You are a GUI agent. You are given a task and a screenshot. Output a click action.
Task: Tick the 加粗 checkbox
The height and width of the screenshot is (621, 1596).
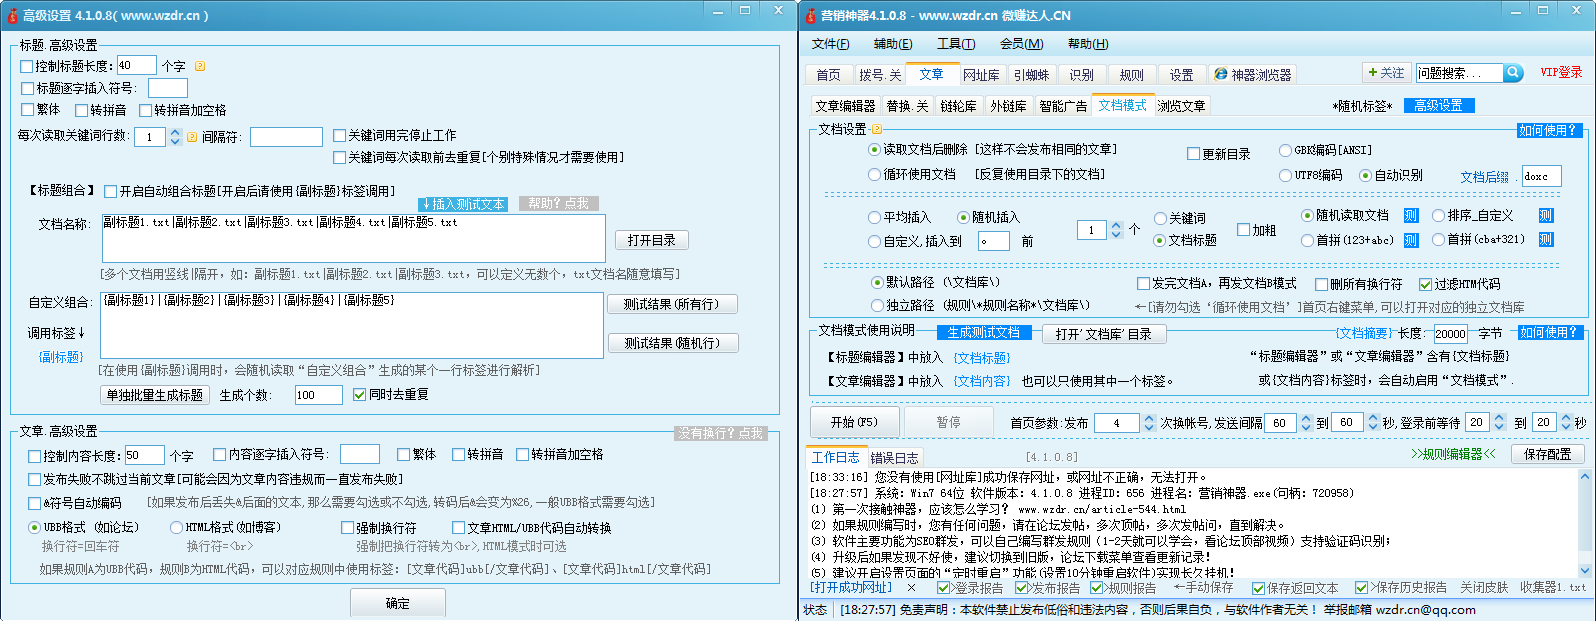pos(1244,230)
